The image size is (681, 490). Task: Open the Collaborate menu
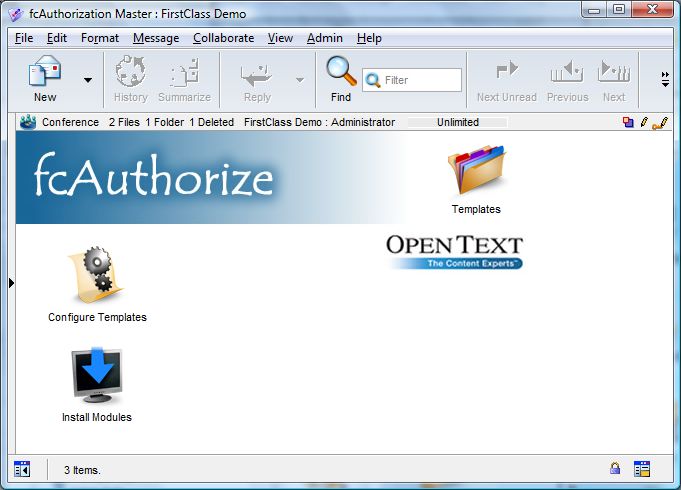click(x=223, y=38)
